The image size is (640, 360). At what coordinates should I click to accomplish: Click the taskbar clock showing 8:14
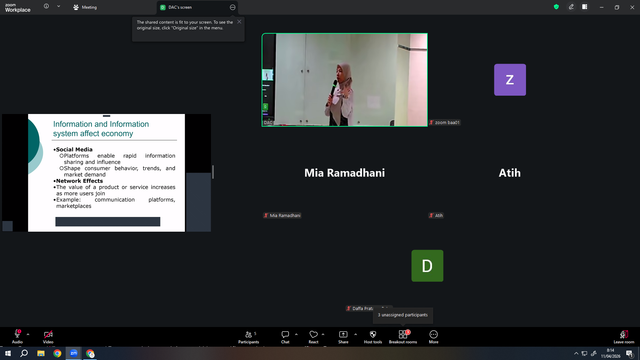pyautogui.click(x=611, y=353)
